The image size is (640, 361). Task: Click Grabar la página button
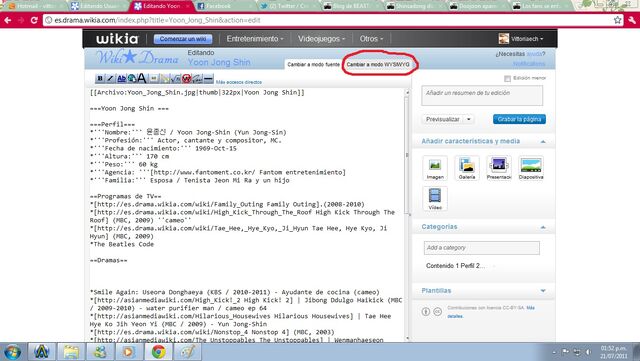(519, 119)
